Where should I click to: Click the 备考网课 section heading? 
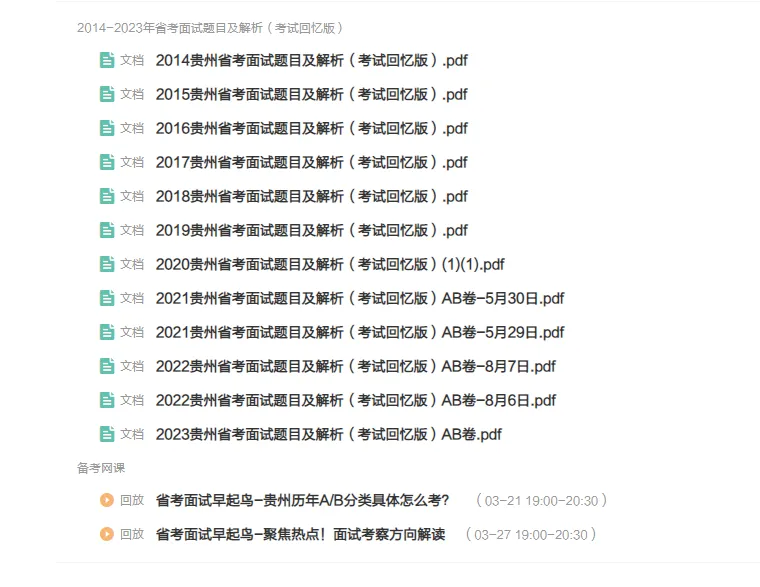pyautogui.click(x=101, y=468)
